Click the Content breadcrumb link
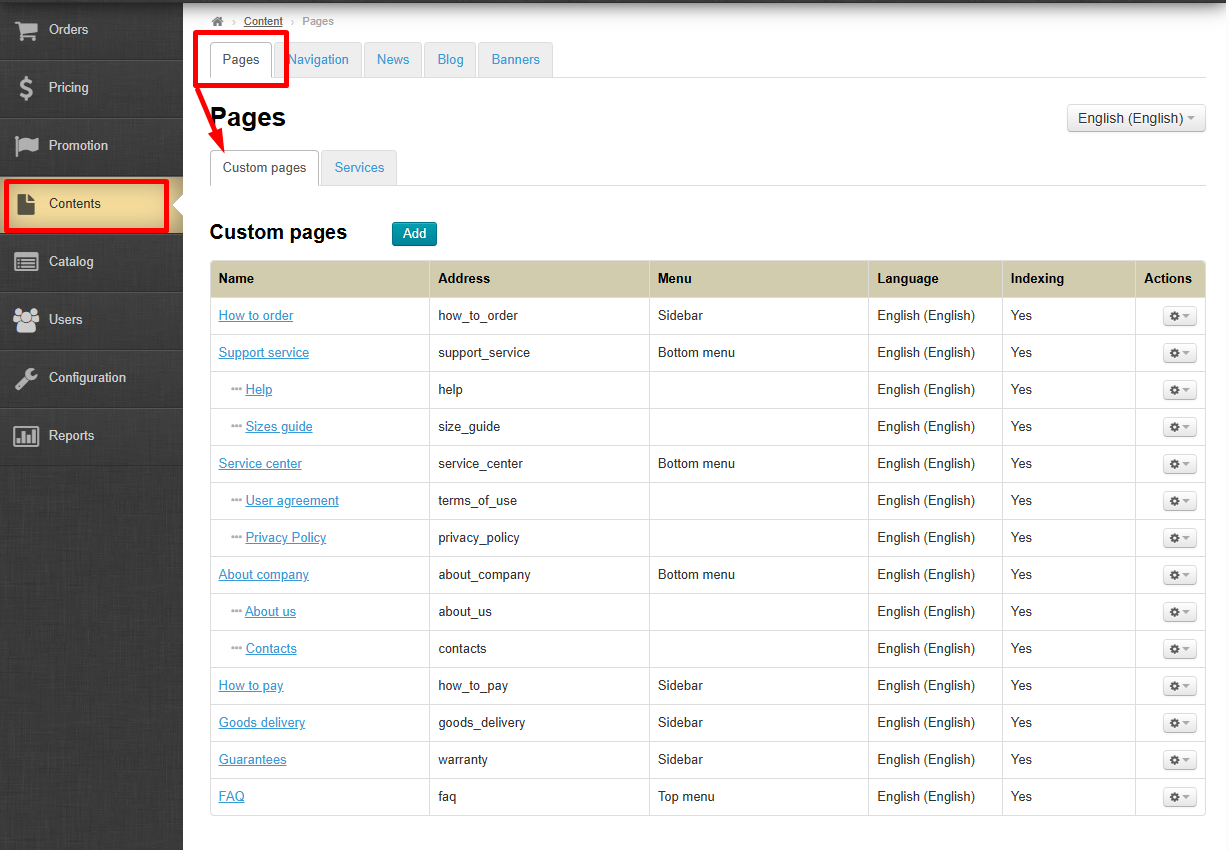 263,21
